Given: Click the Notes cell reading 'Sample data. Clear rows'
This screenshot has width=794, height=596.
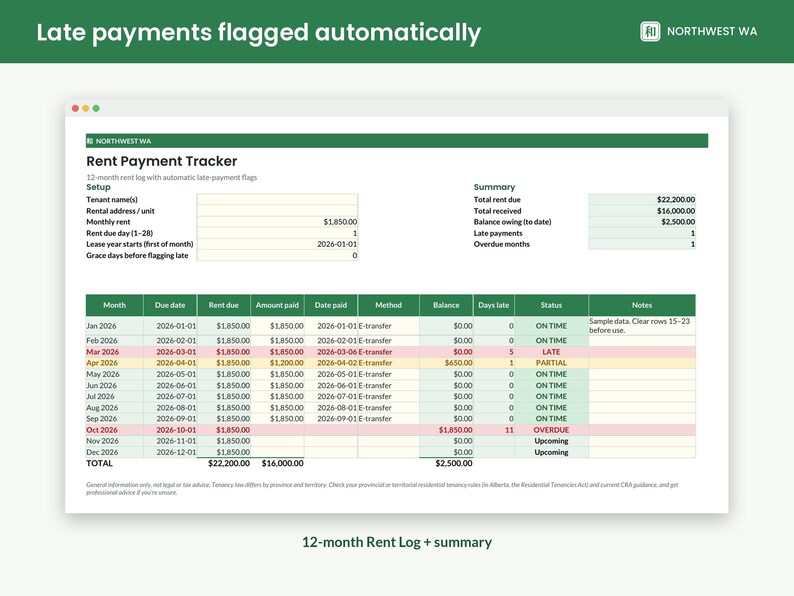Looking at the screenshot, I should 642,326.
